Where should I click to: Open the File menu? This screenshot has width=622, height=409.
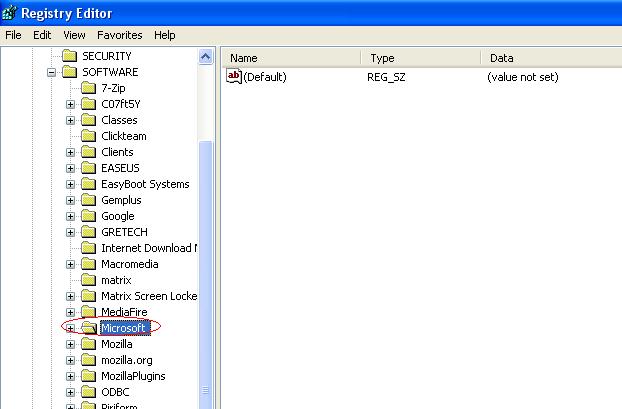click(x=13, y=35)
